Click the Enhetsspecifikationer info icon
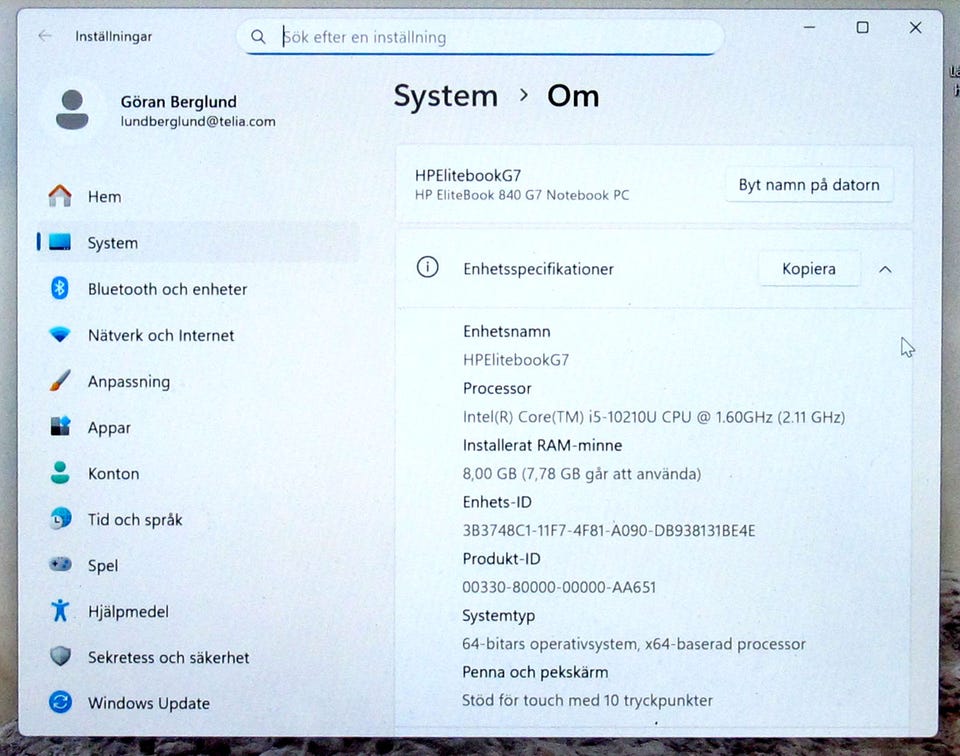Screen dimensions: 960x756 click(x=427, y=268)
